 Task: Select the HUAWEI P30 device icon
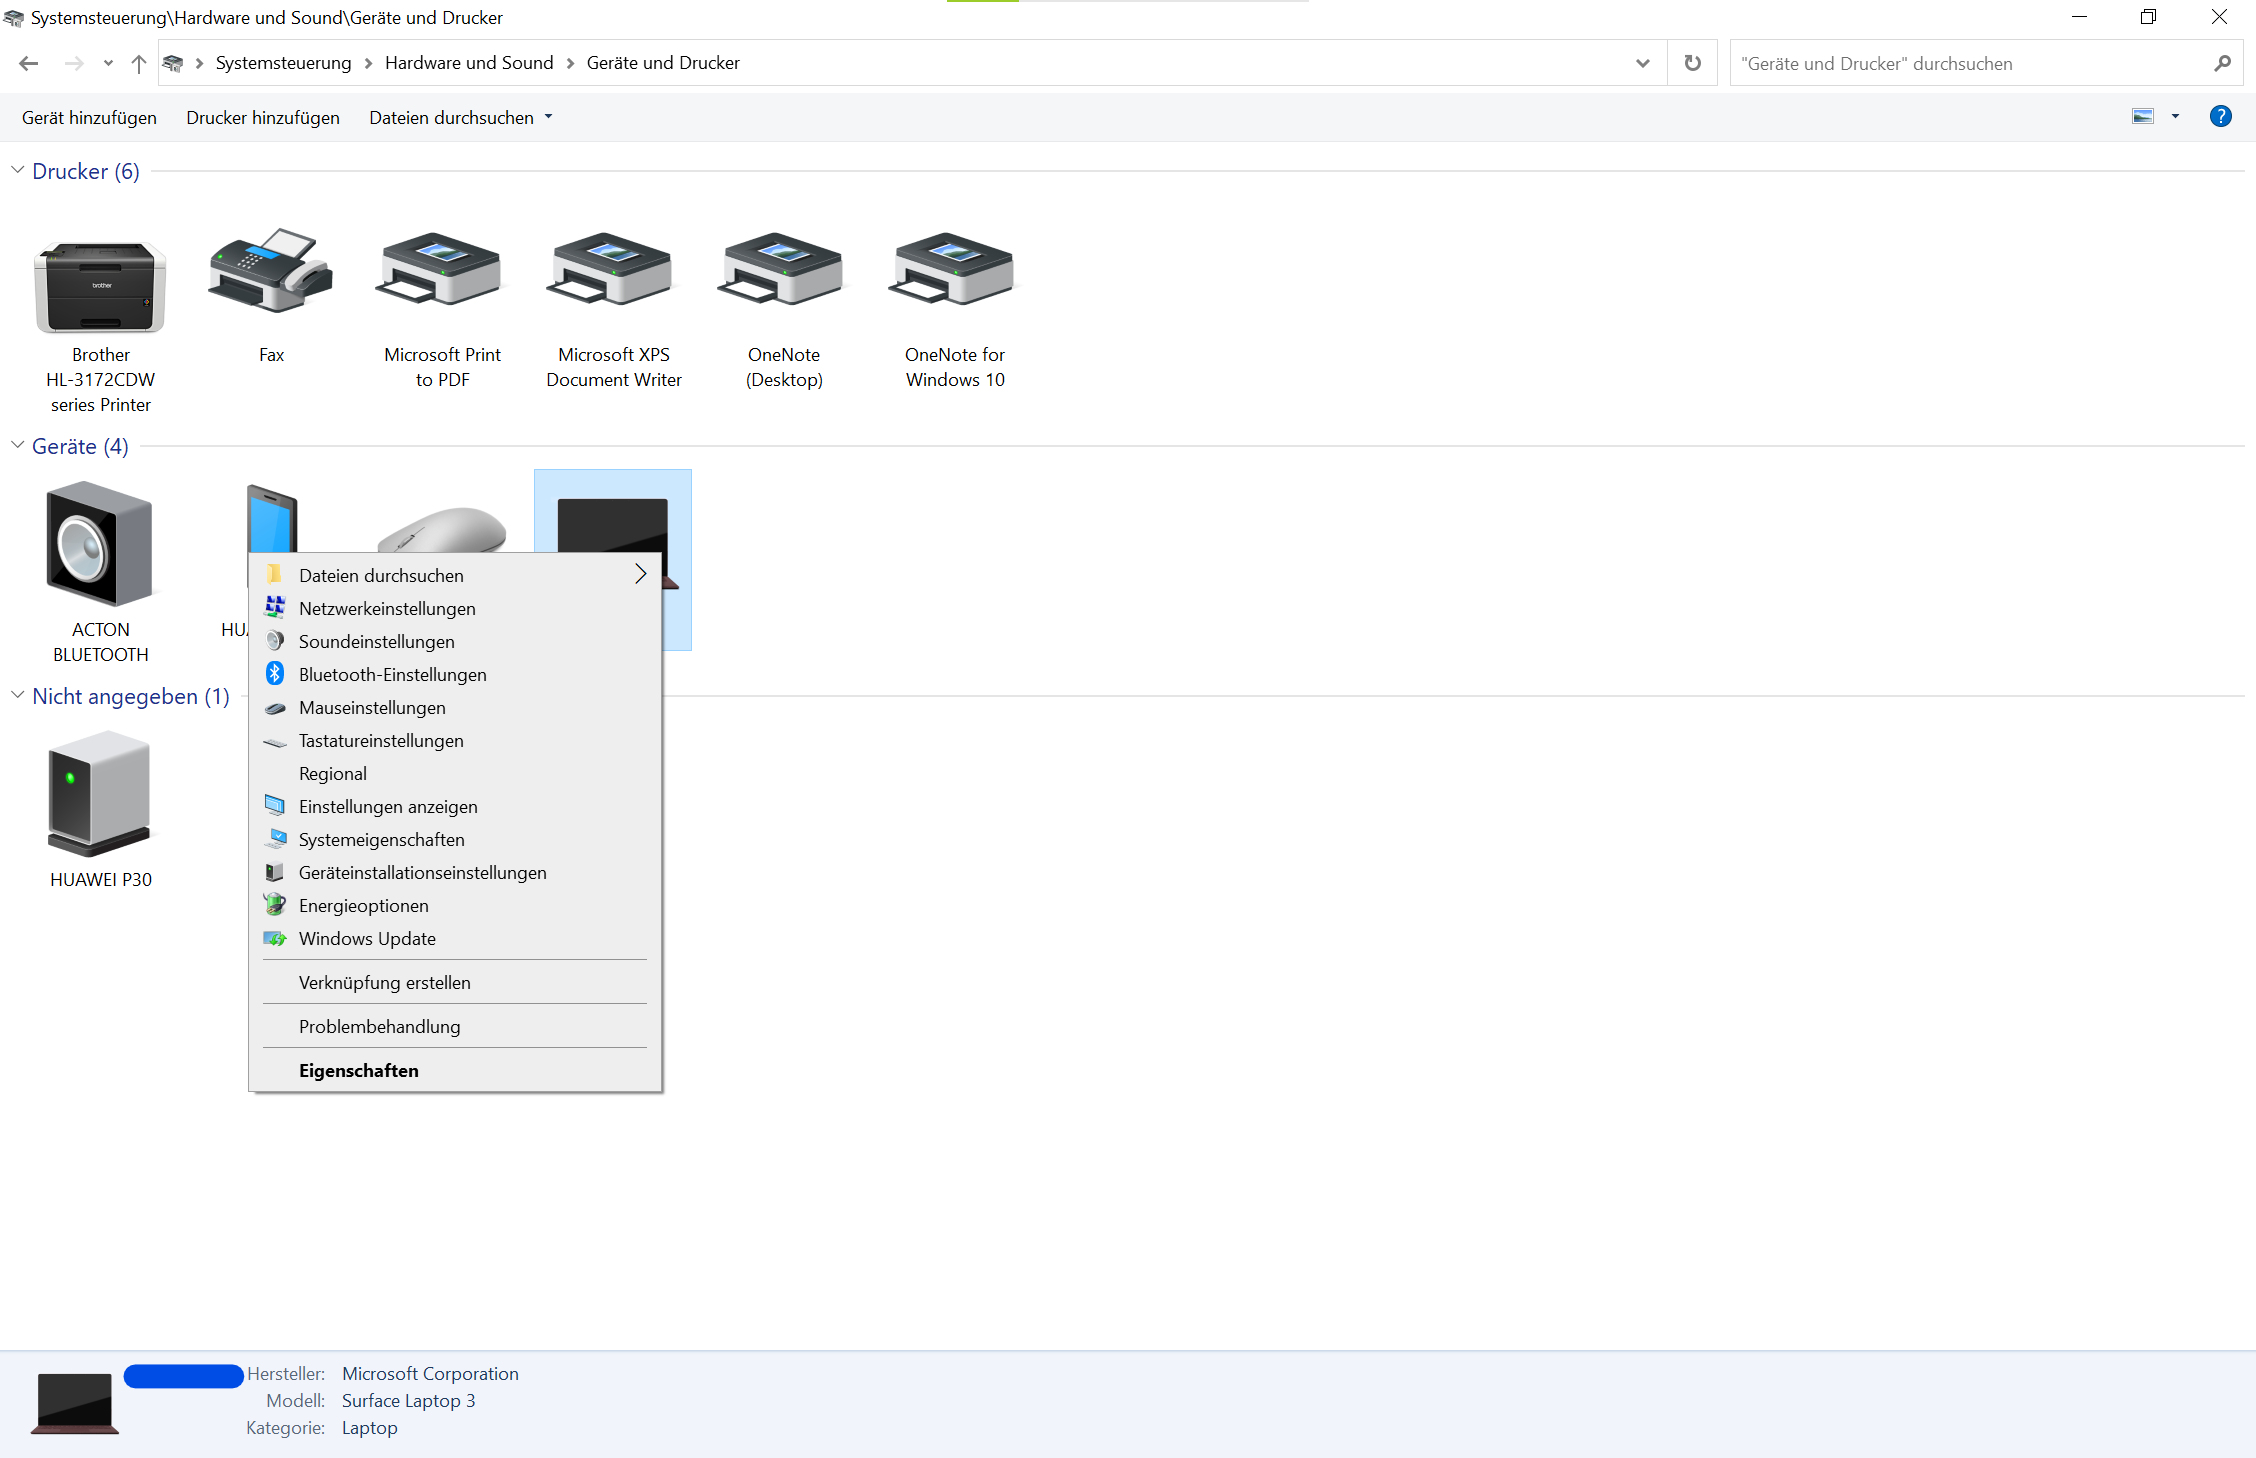pyautogui.click(x=100, y=794)
